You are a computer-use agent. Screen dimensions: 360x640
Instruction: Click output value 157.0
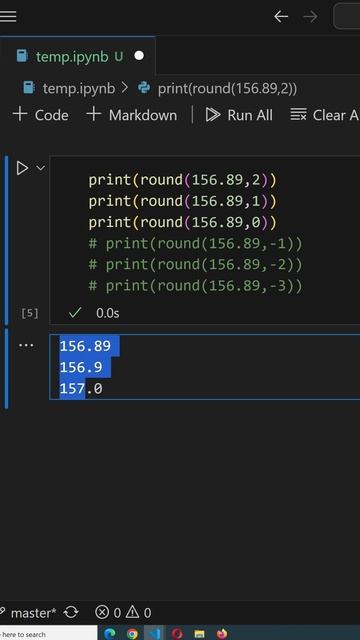pos(81,389)
